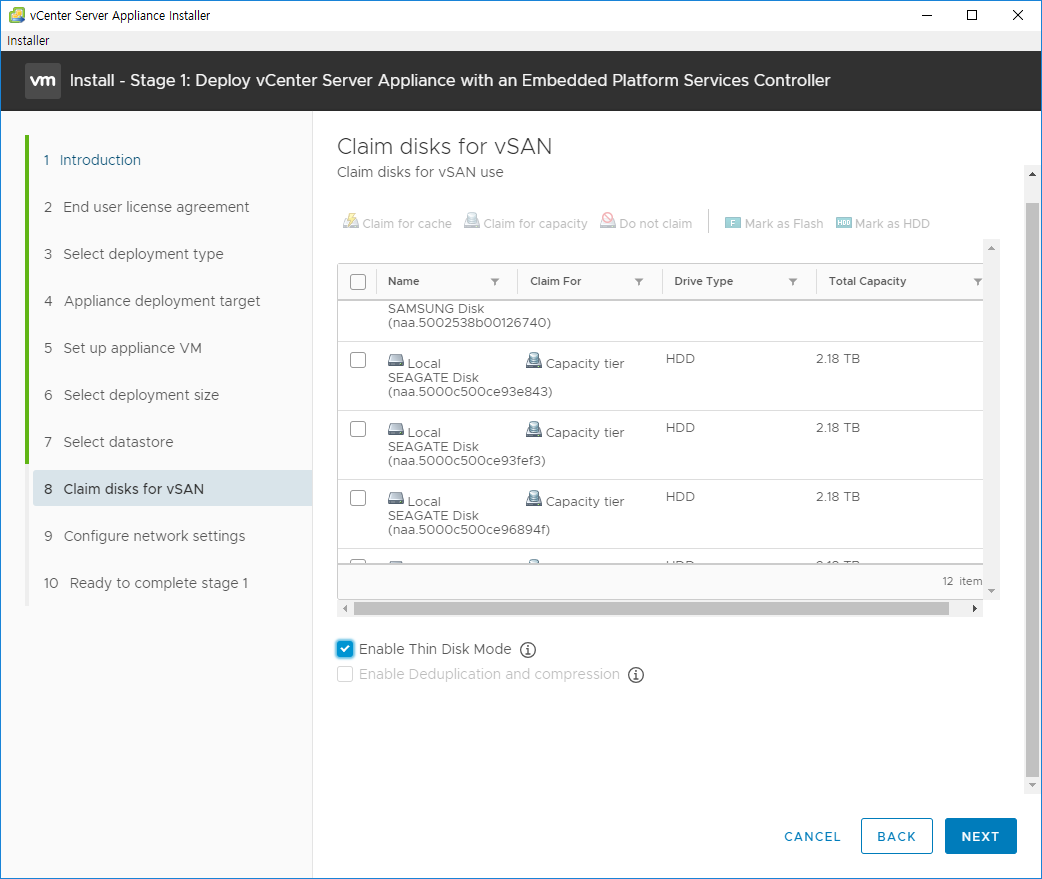Click HDD drive type in ce96894f row
Screen dimensions: 1042x879
[x=680, y=497]
